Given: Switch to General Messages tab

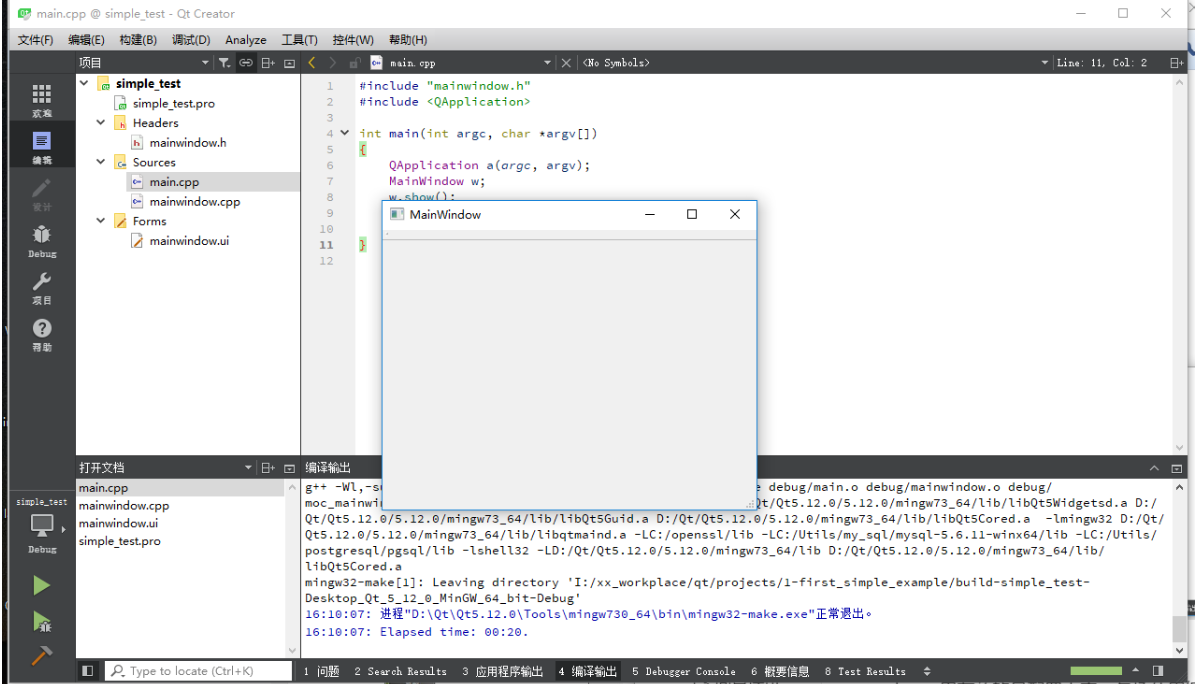Looking at the screenshot, I should coord(780,671).
